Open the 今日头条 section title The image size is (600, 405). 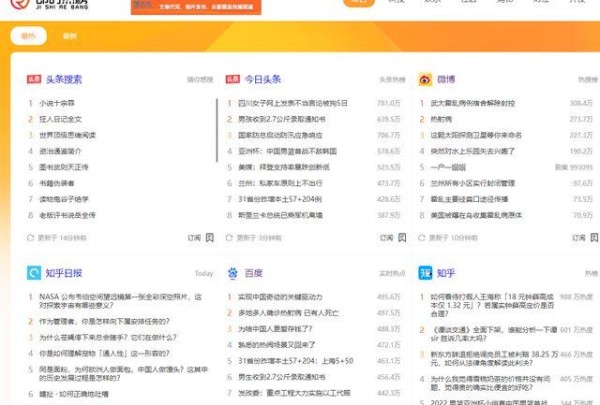pos(263,79)
